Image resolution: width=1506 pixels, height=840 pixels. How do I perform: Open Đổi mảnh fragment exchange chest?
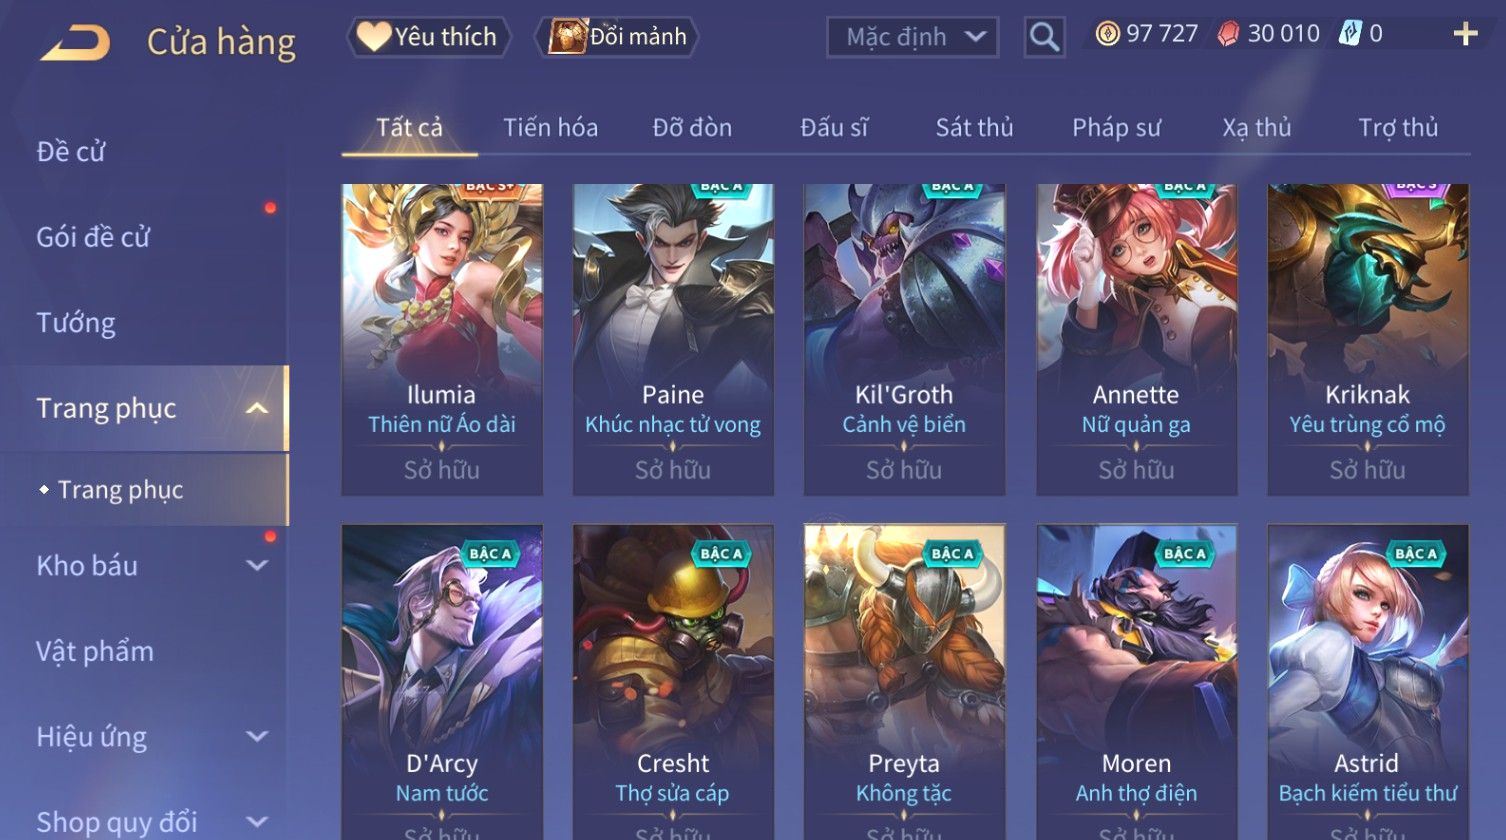[x=617, y=37]
